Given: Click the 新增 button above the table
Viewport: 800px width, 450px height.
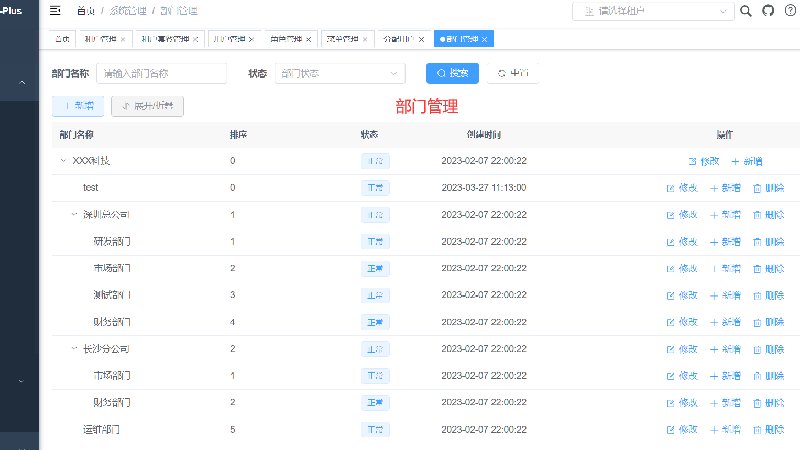Looking at the screenshot, I should tap(78, 106).
